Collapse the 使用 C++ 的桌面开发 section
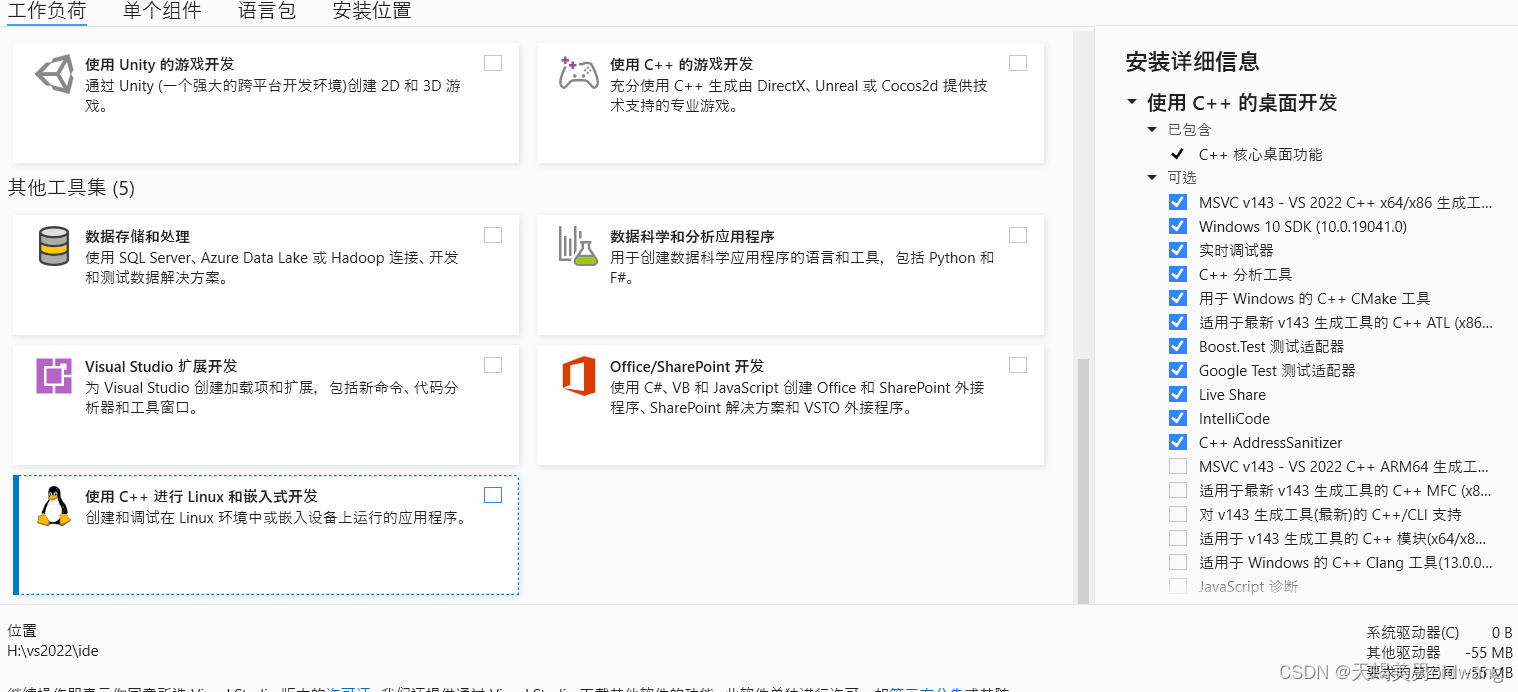The image size is (1518, 692). pos(1131,102)
